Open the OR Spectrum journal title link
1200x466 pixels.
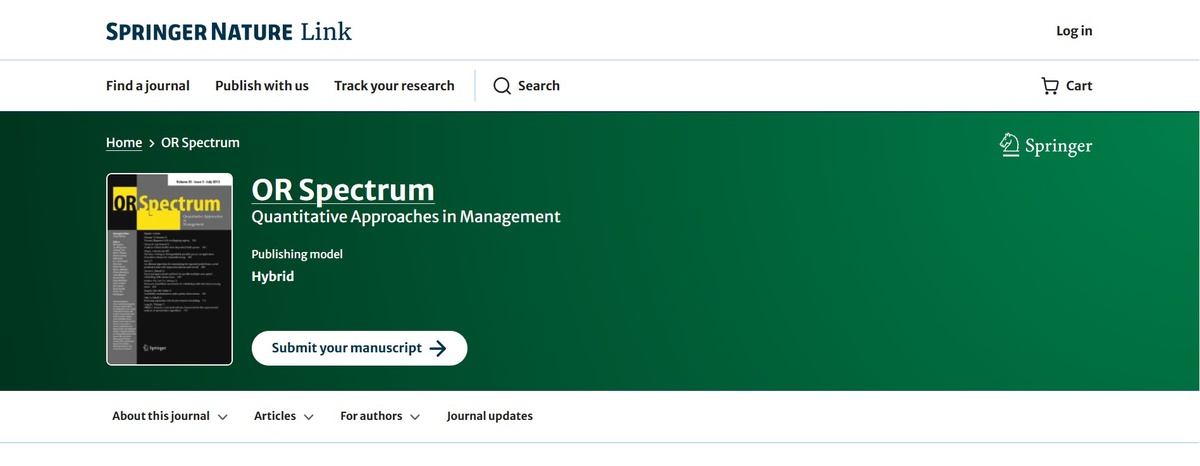click(x=343, y=190)
